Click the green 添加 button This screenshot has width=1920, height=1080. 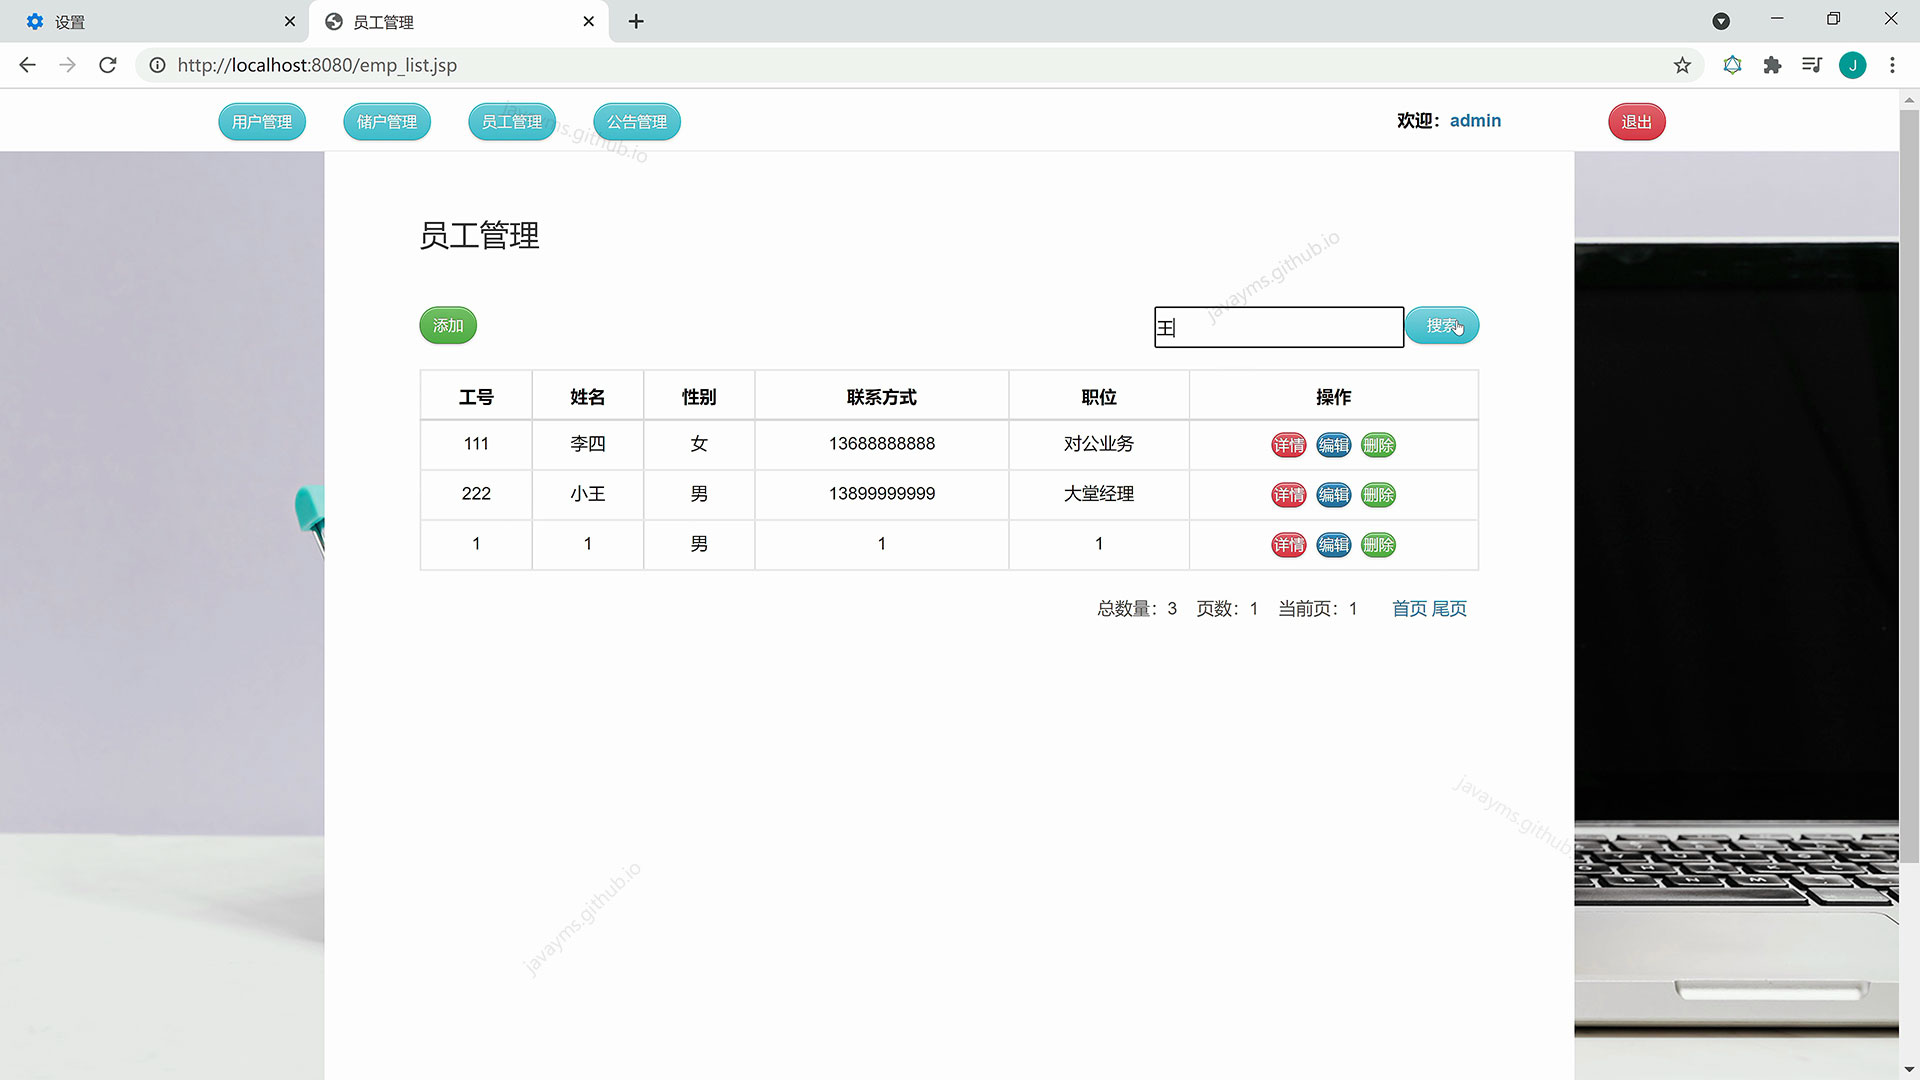click(x=448, y=326)
